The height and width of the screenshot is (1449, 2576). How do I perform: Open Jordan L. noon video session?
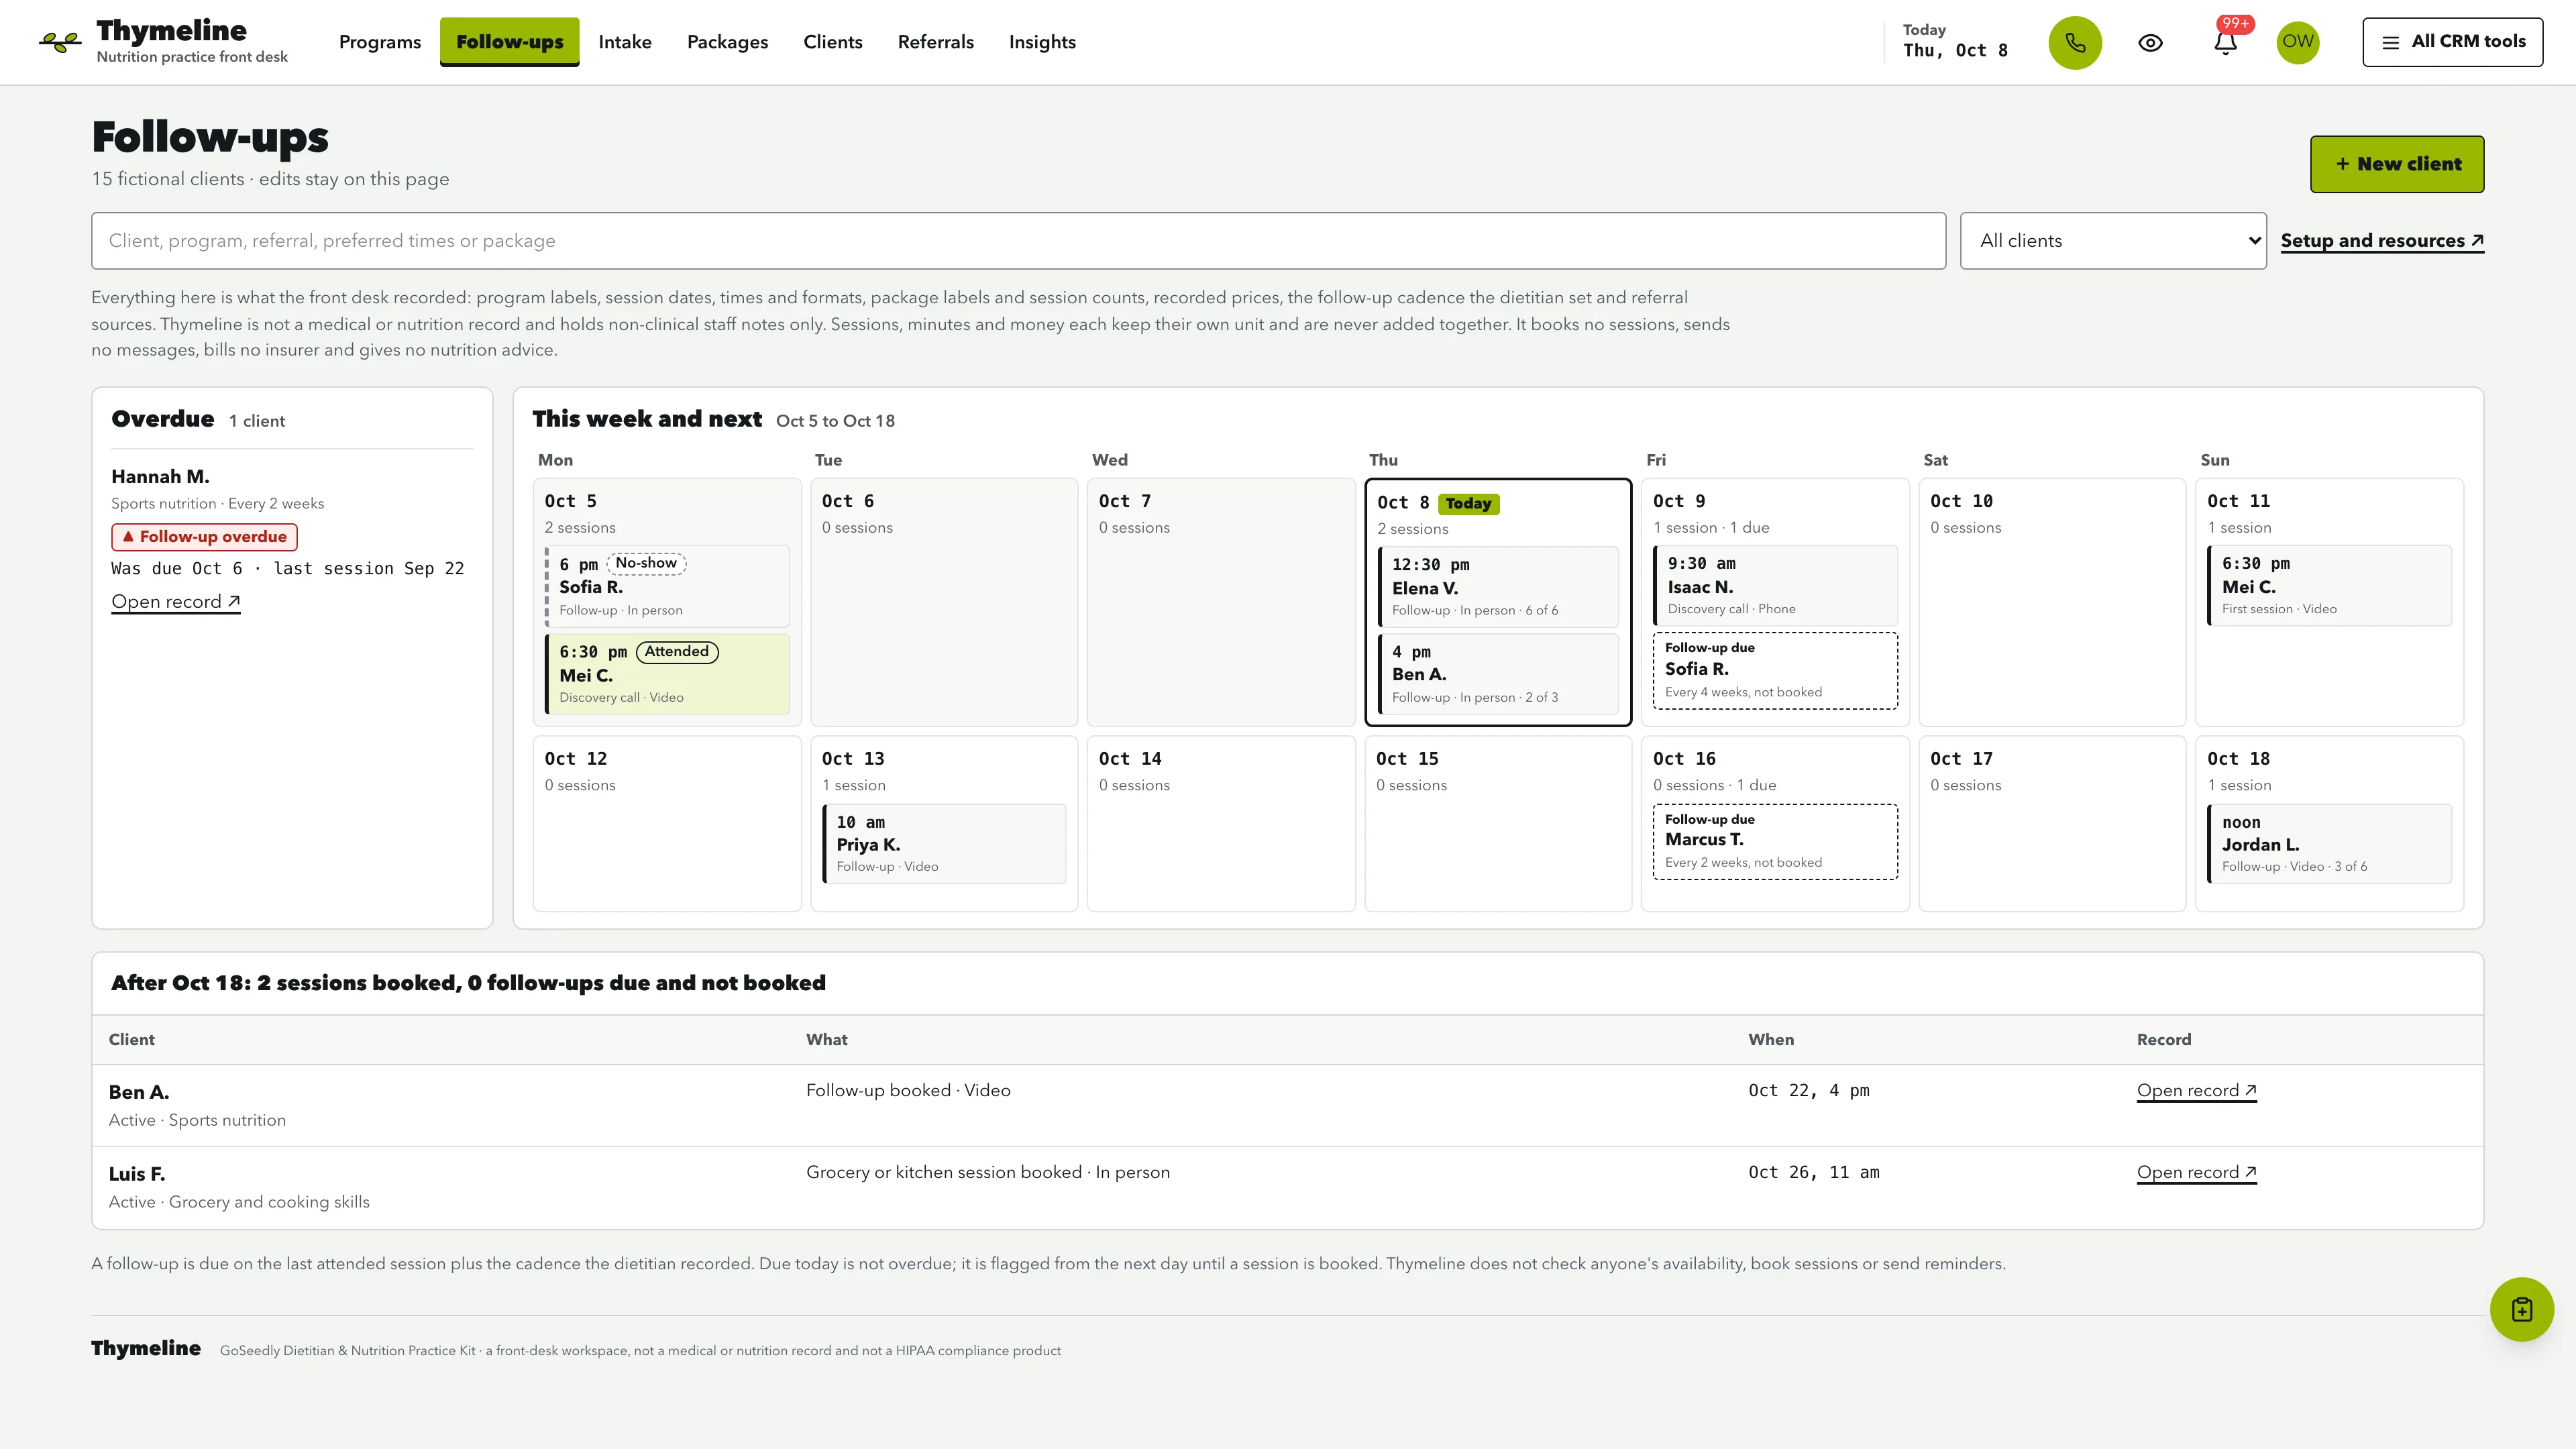coord(2329,844)
